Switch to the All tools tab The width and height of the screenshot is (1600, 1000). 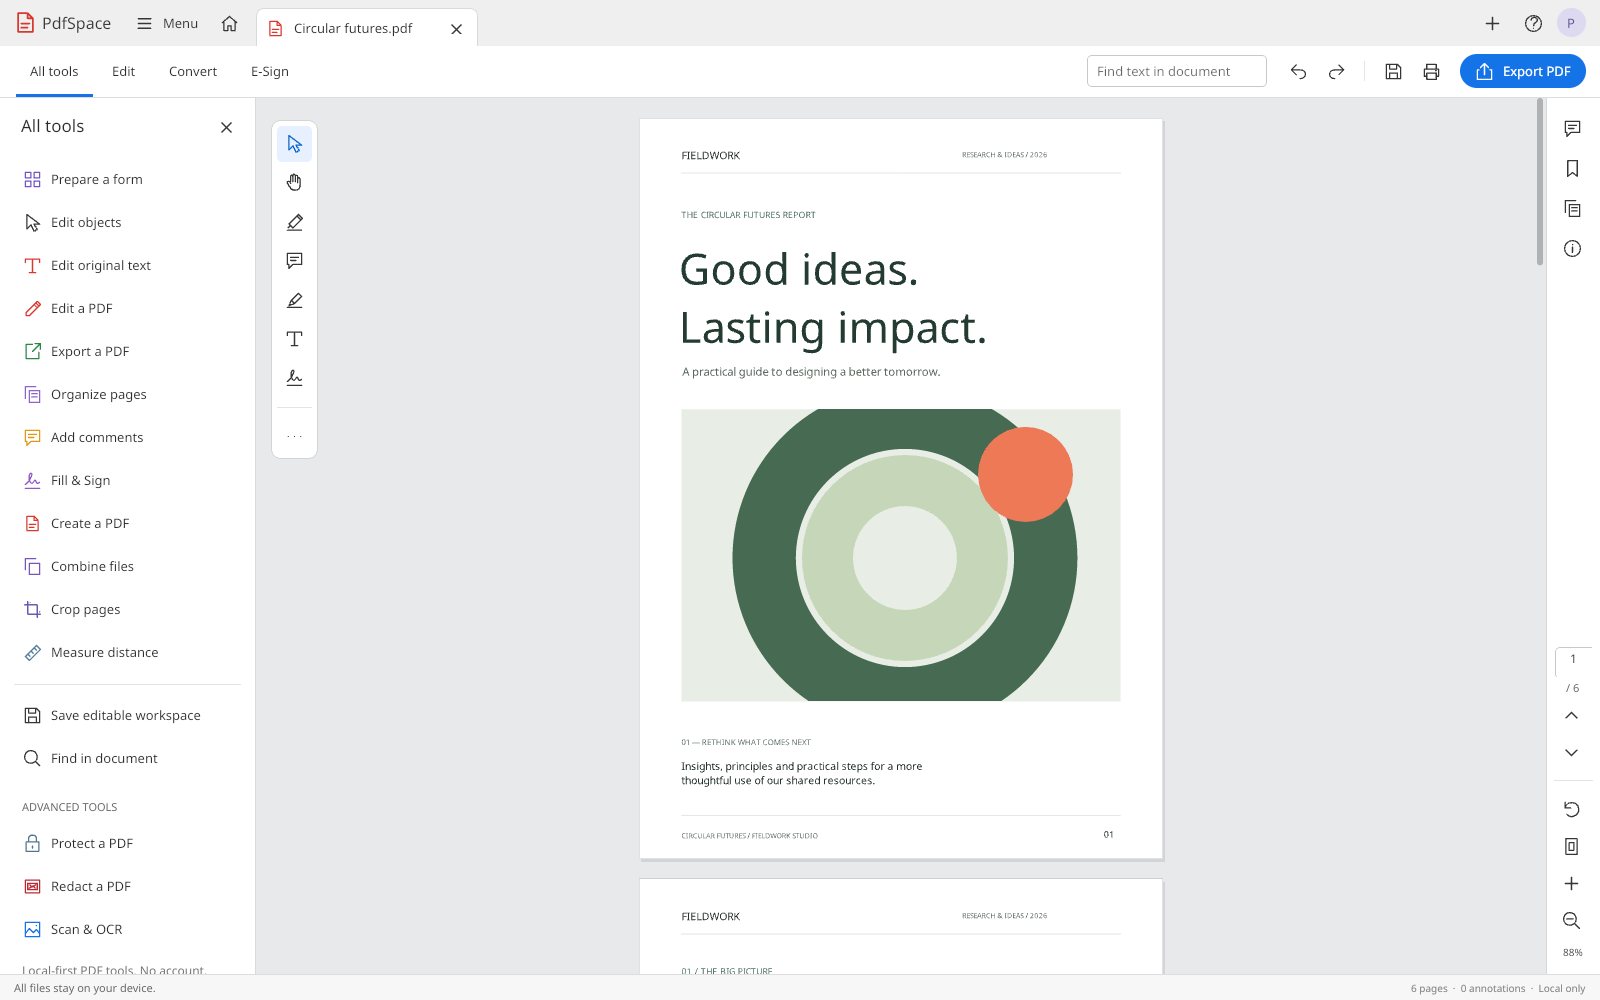point(54,71)
